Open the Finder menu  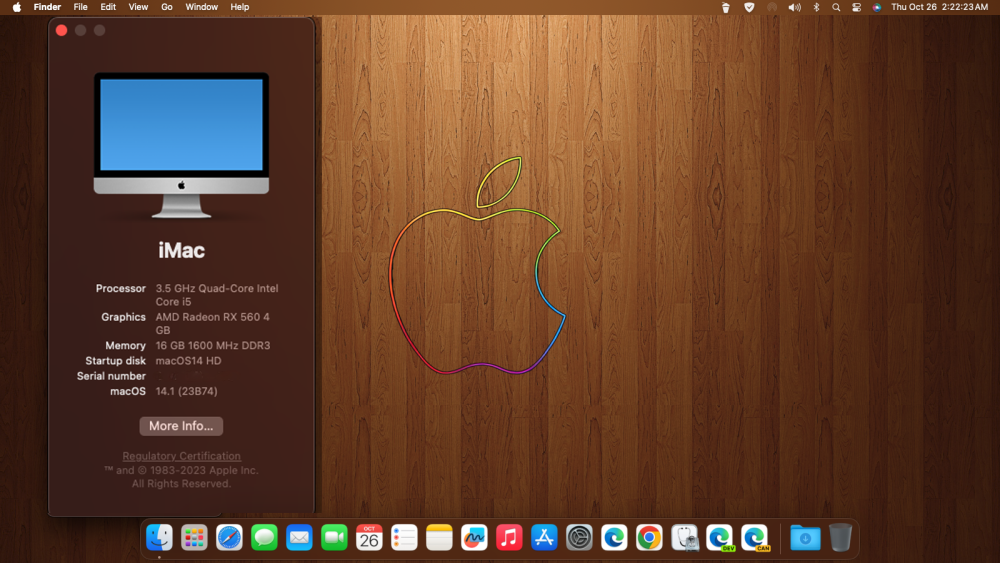pos(47,7)
